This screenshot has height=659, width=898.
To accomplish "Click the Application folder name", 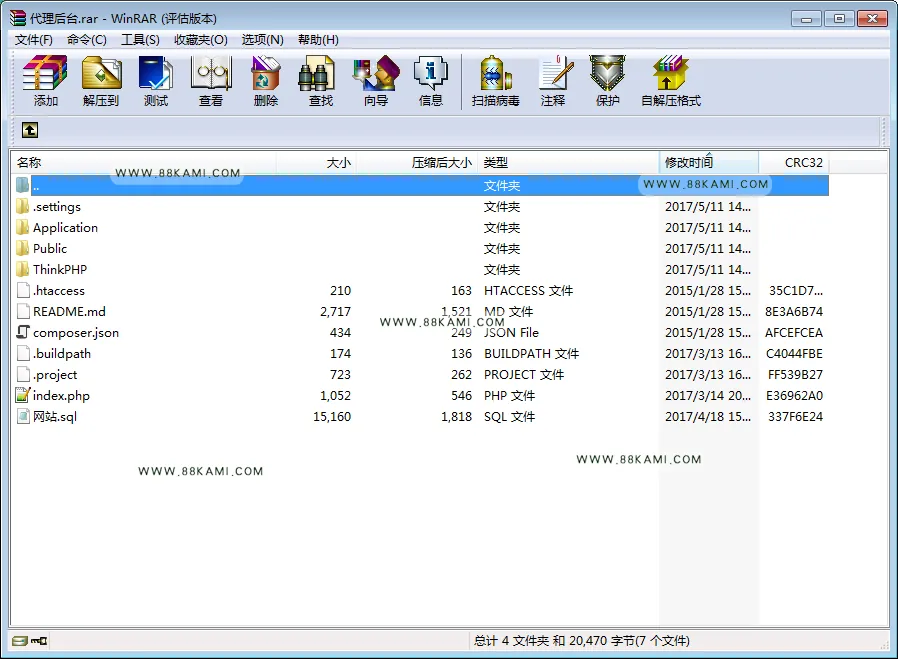I will click(65, 228).
